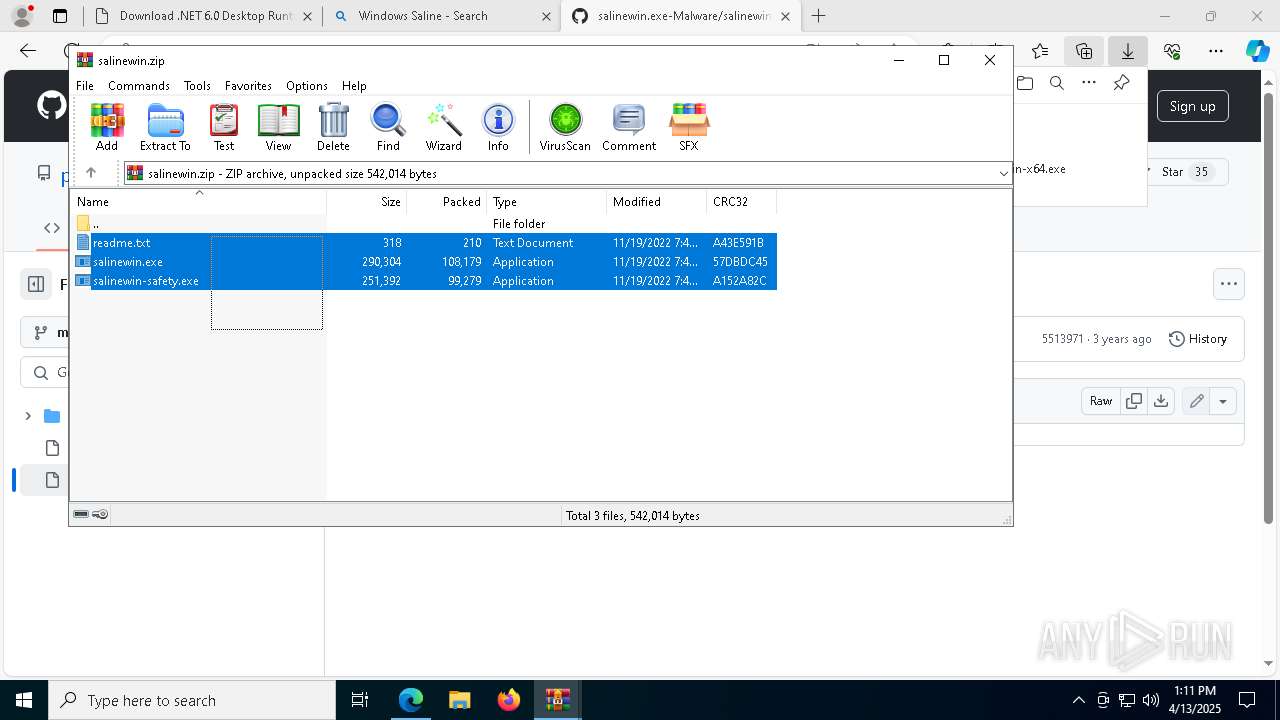The image size is (1280, 720).
Task: Open the Favorites menu
Action: click(248, 86)
